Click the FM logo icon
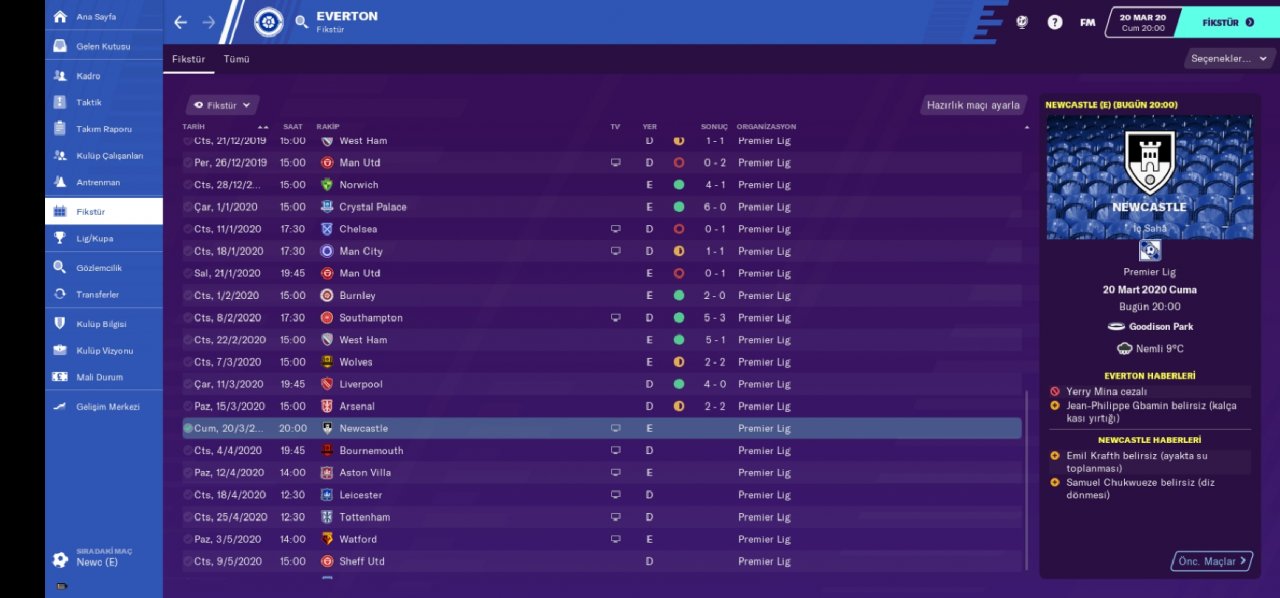1280x598 pixels. tap(1087, 22)
